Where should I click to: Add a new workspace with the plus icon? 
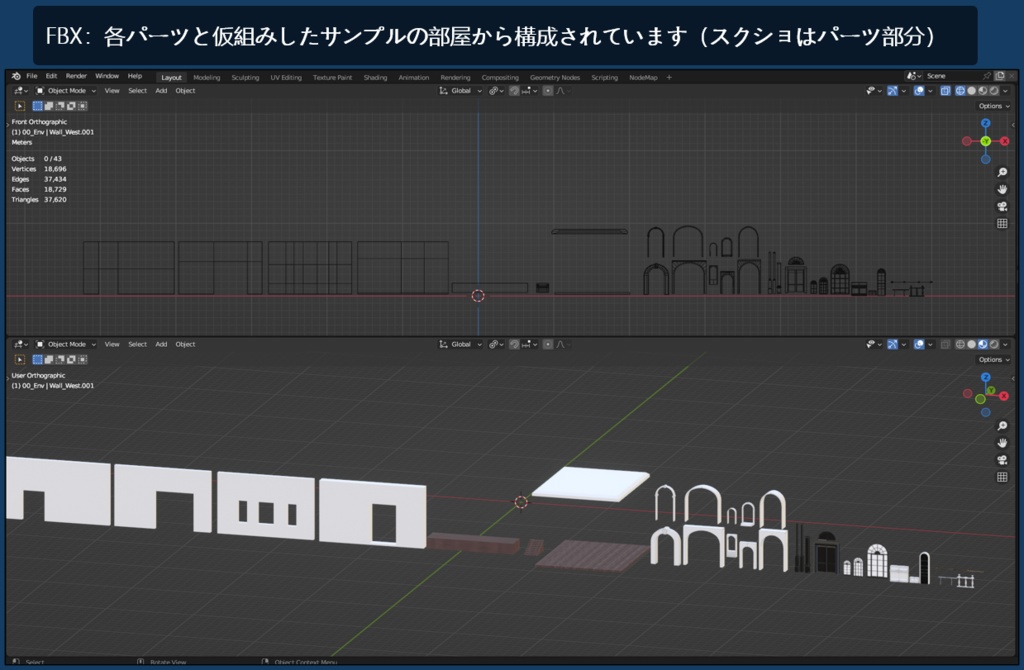[669, 77]
